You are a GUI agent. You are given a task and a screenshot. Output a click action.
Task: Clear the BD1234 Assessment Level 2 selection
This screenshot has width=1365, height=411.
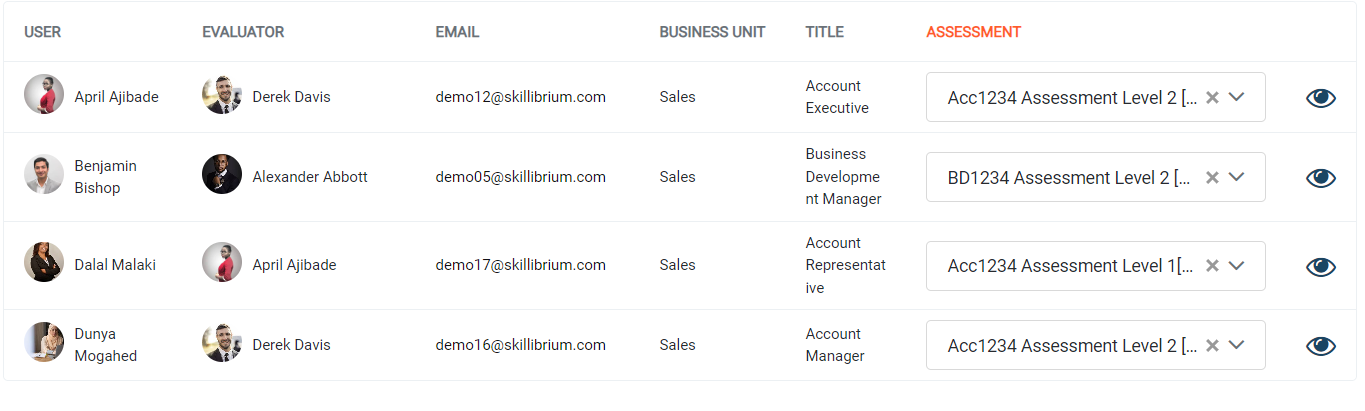coord(1212,177)
